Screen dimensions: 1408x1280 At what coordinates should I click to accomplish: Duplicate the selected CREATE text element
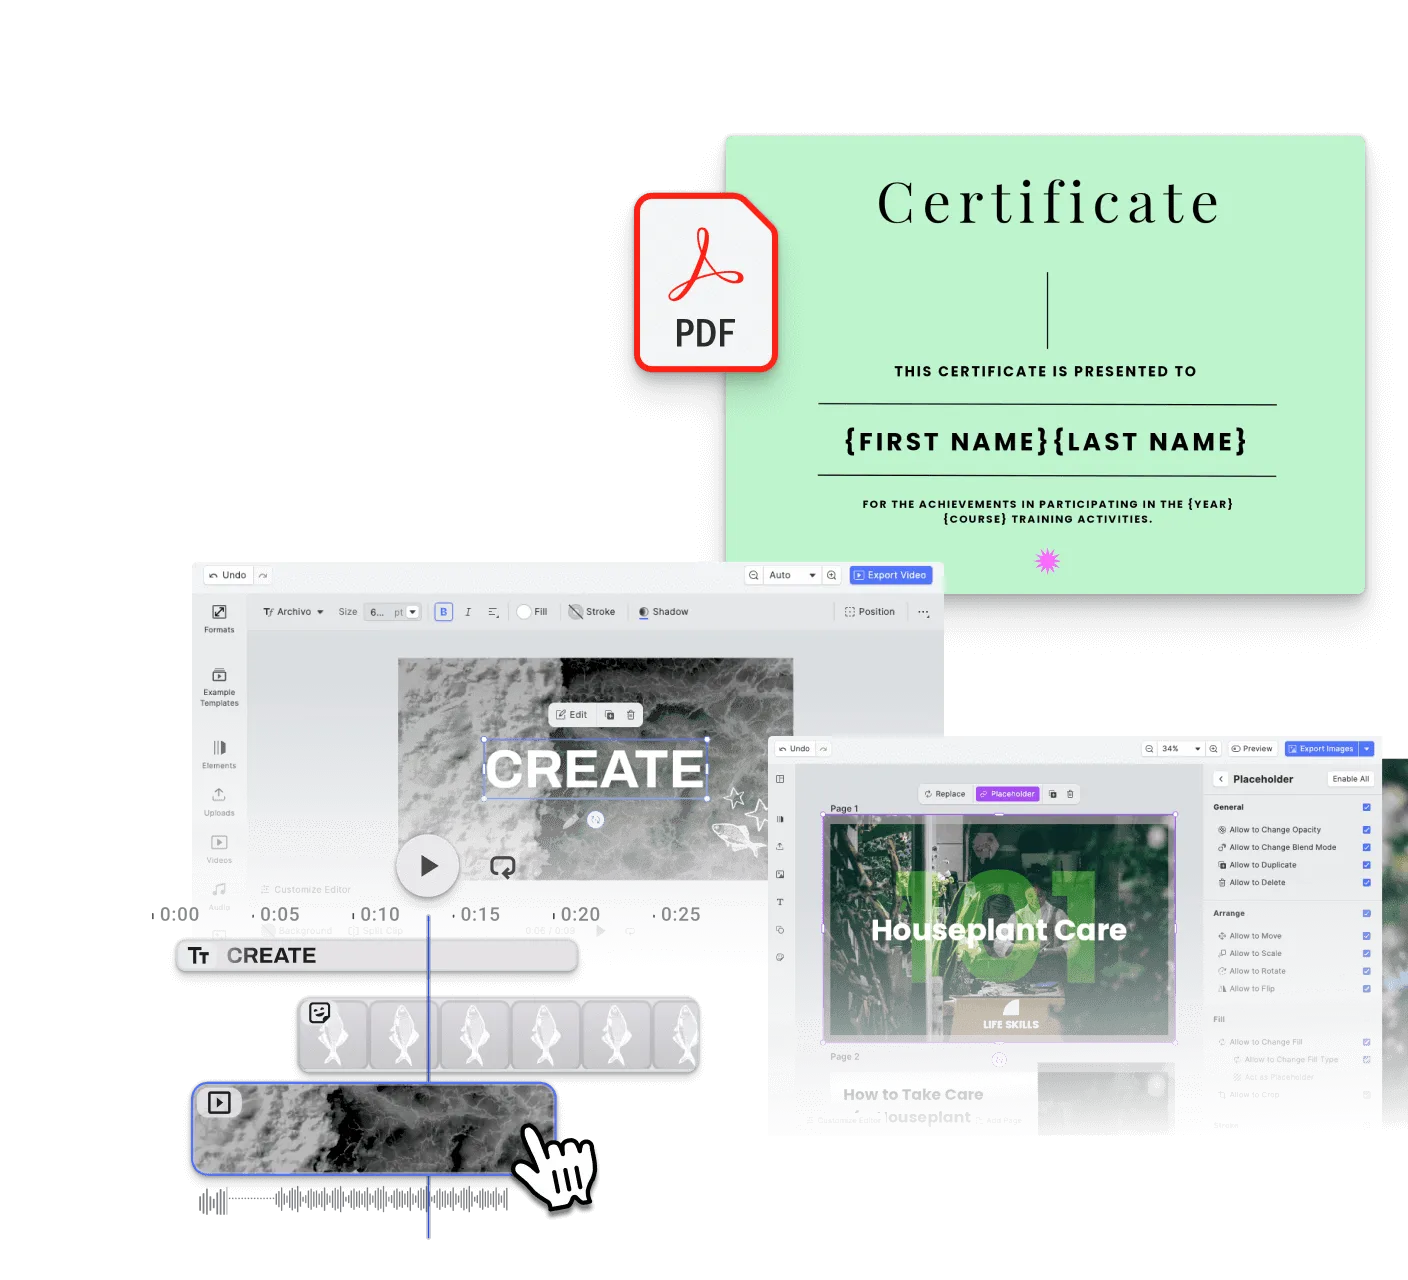tap(610, 715)
